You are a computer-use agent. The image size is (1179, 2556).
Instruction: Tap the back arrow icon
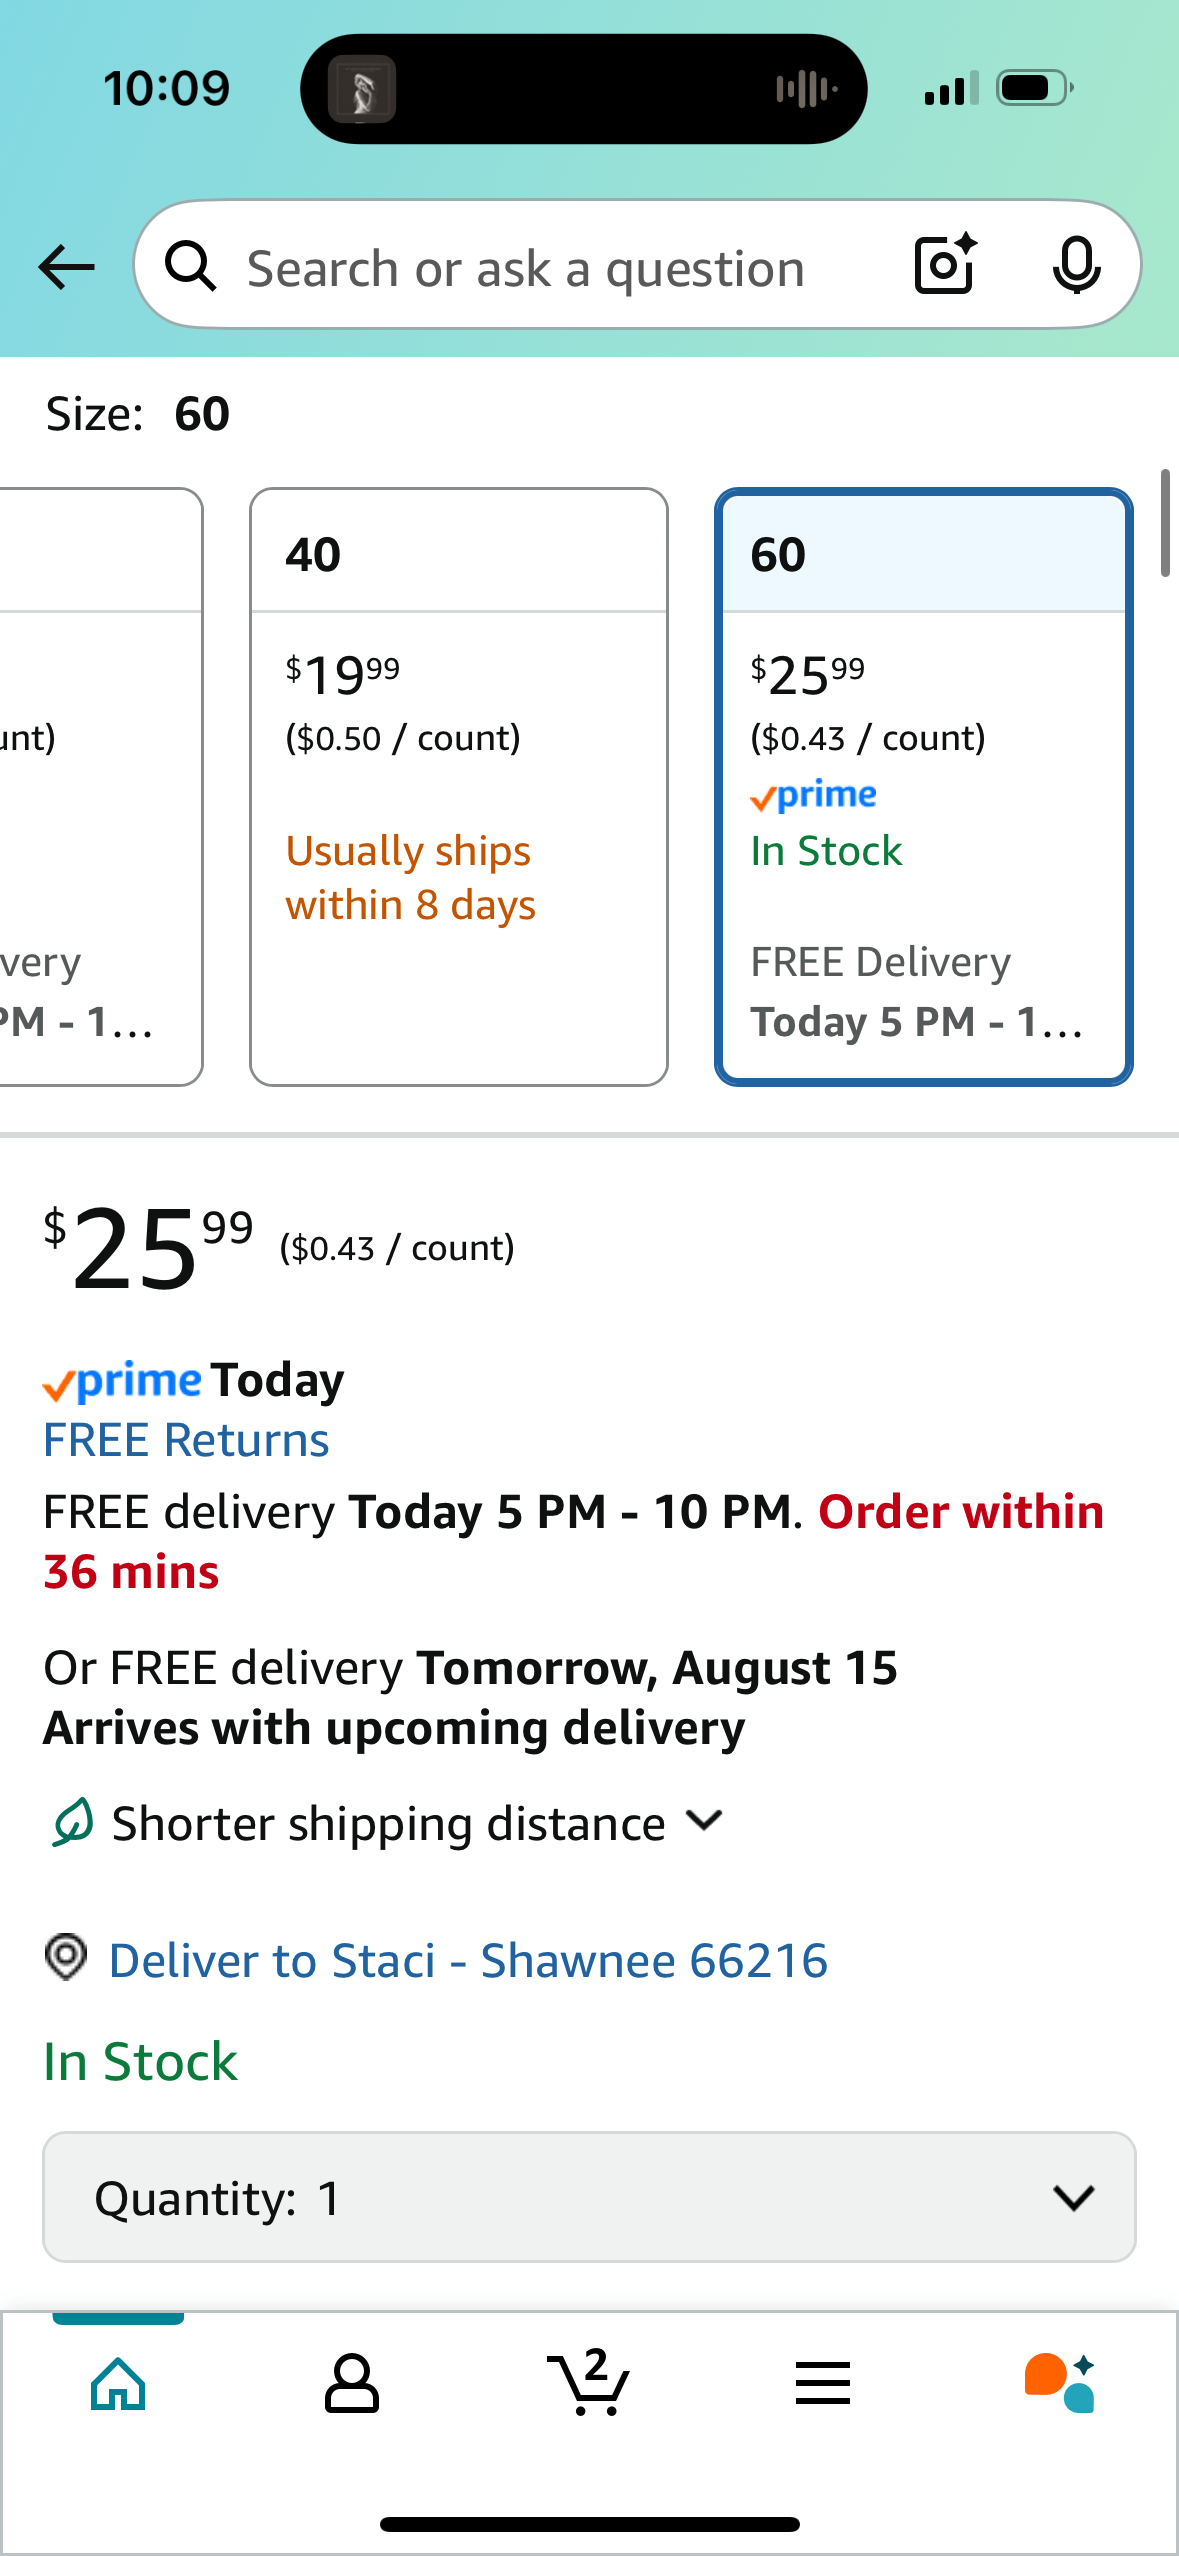(66, 267)
